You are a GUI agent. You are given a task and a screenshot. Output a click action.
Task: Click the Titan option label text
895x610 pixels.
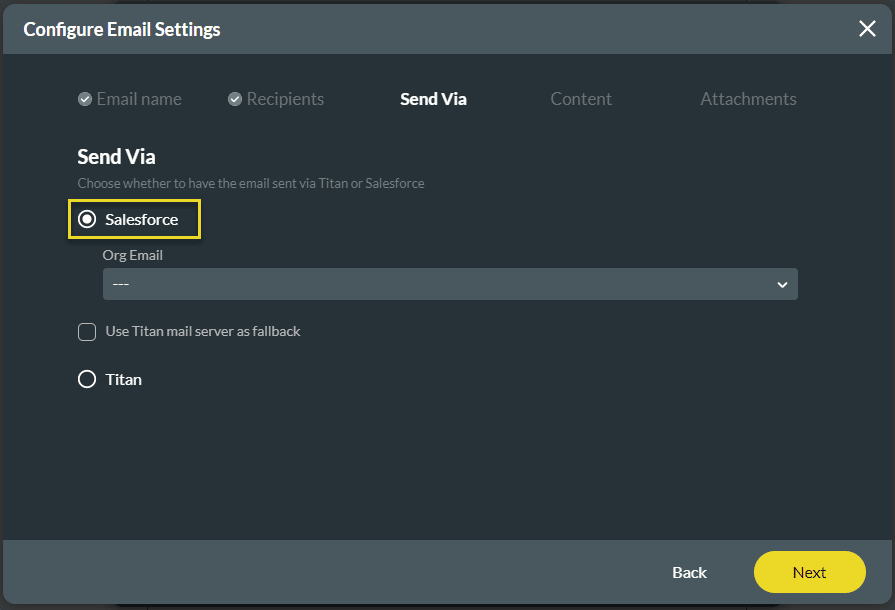[x=124, y=380]
